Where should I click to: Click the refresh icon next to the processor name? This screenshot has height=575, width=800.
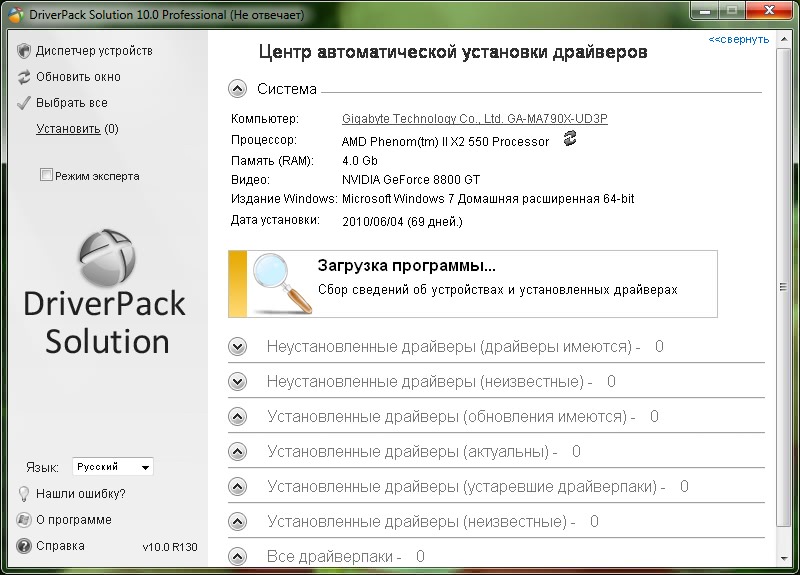[570, 138]
